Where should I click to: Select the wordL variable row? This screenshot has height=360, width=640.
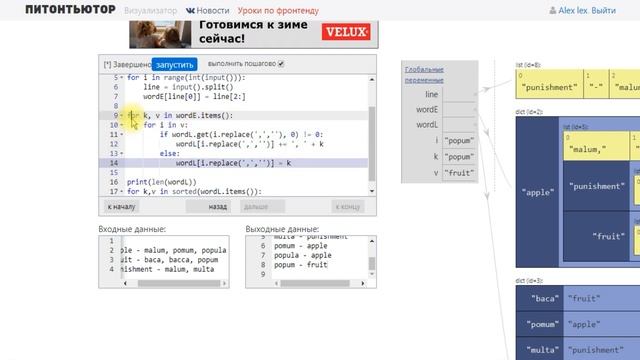coord(440,124)
